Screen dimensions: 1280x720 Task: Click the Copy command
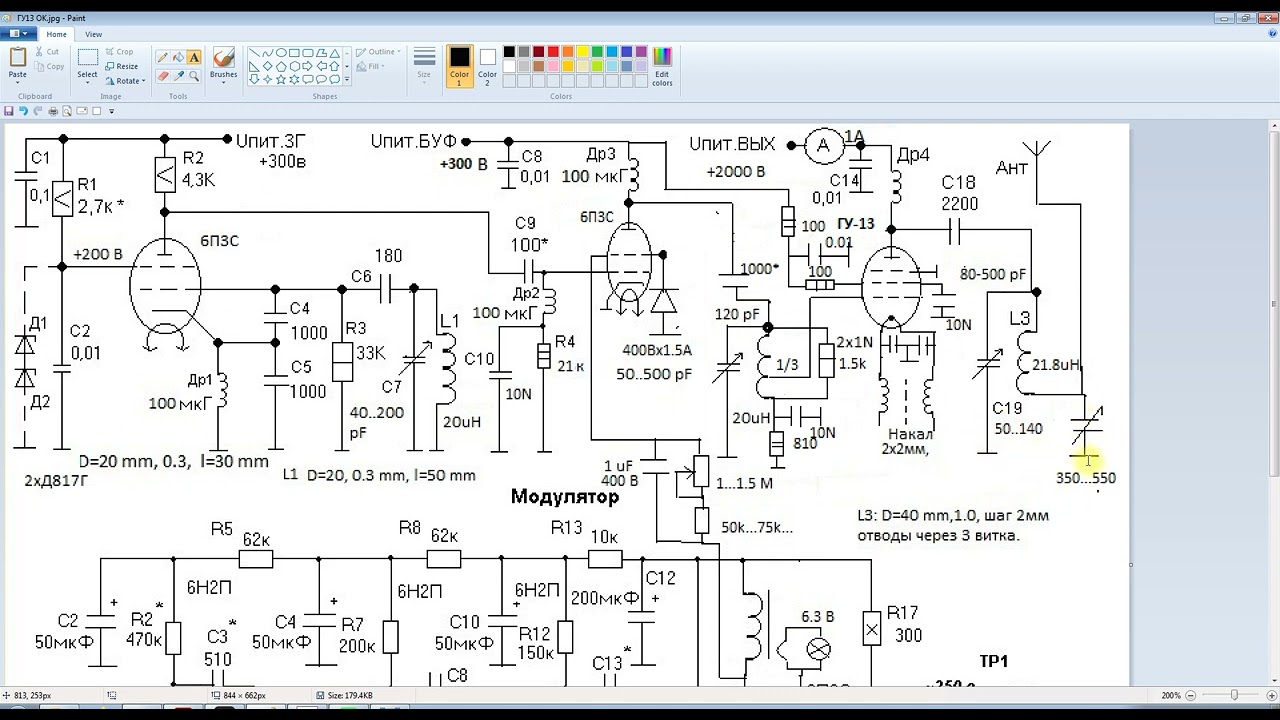pos(48,66)
